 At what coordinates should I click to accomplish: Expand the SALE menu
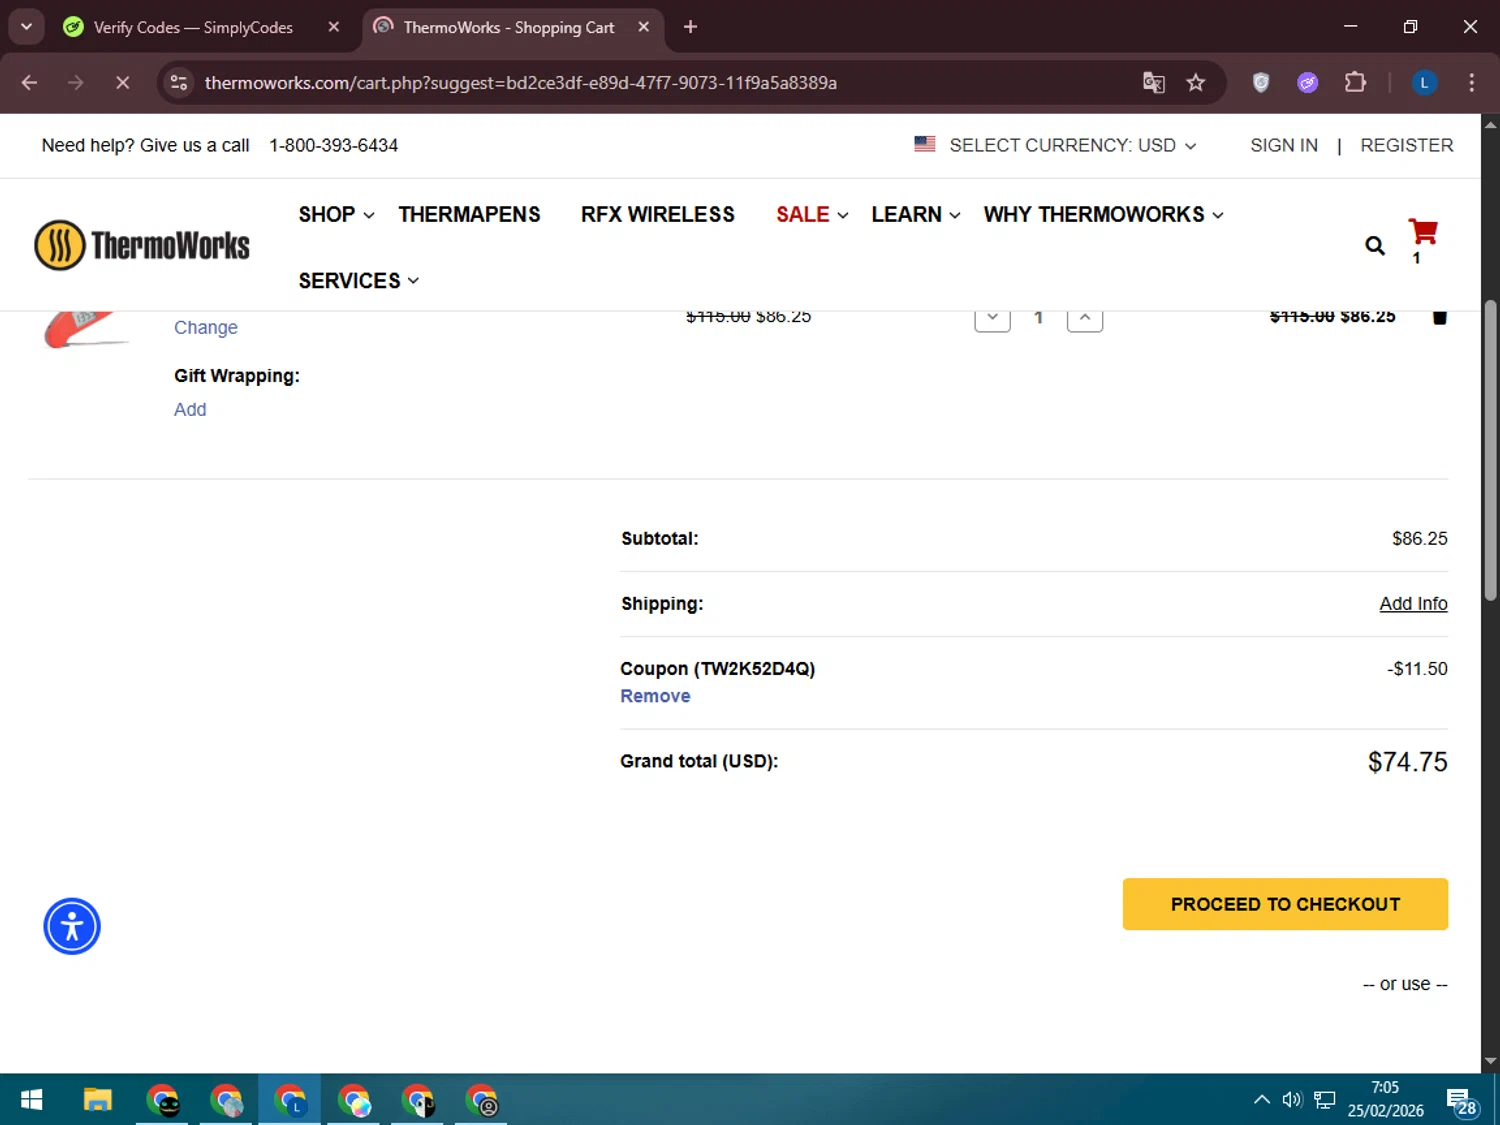coord(812,214)
